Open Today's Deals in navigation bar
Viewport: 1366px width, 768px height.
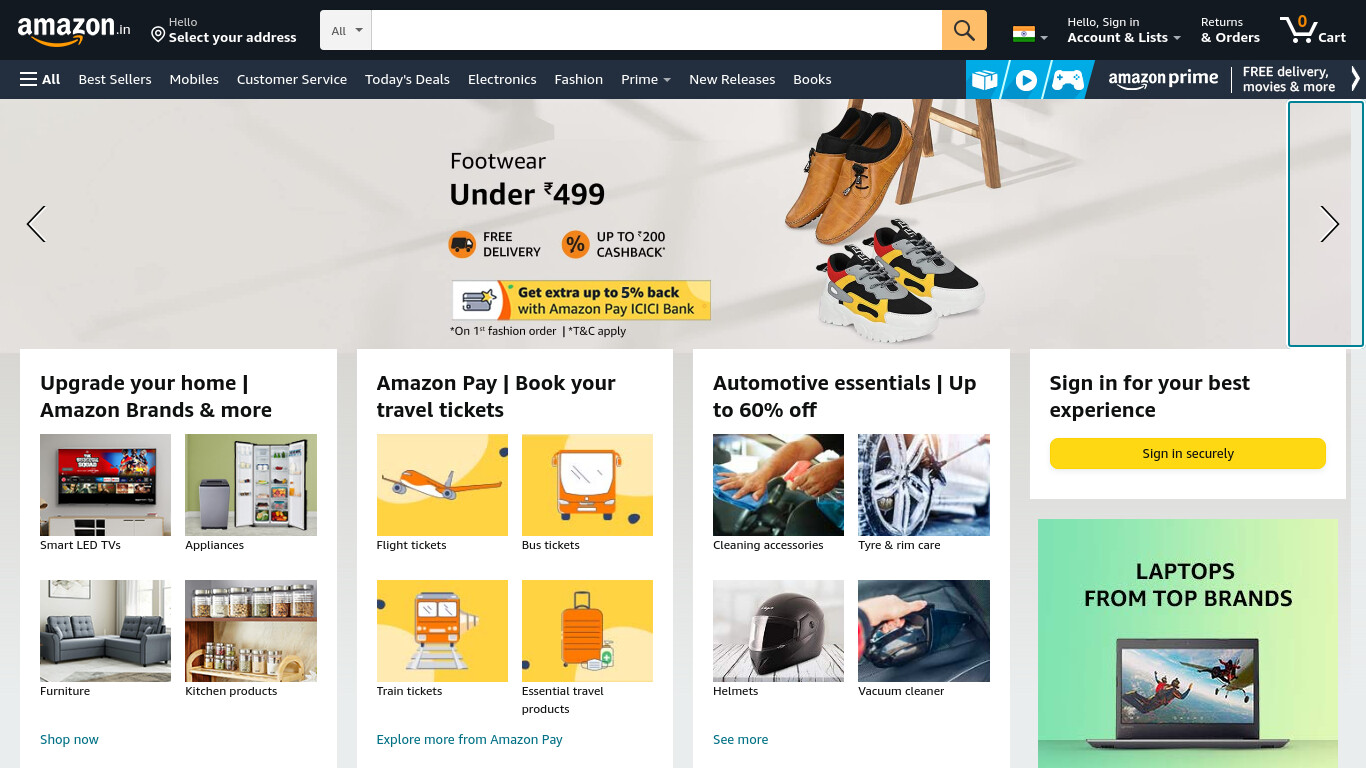coord(407,79)
